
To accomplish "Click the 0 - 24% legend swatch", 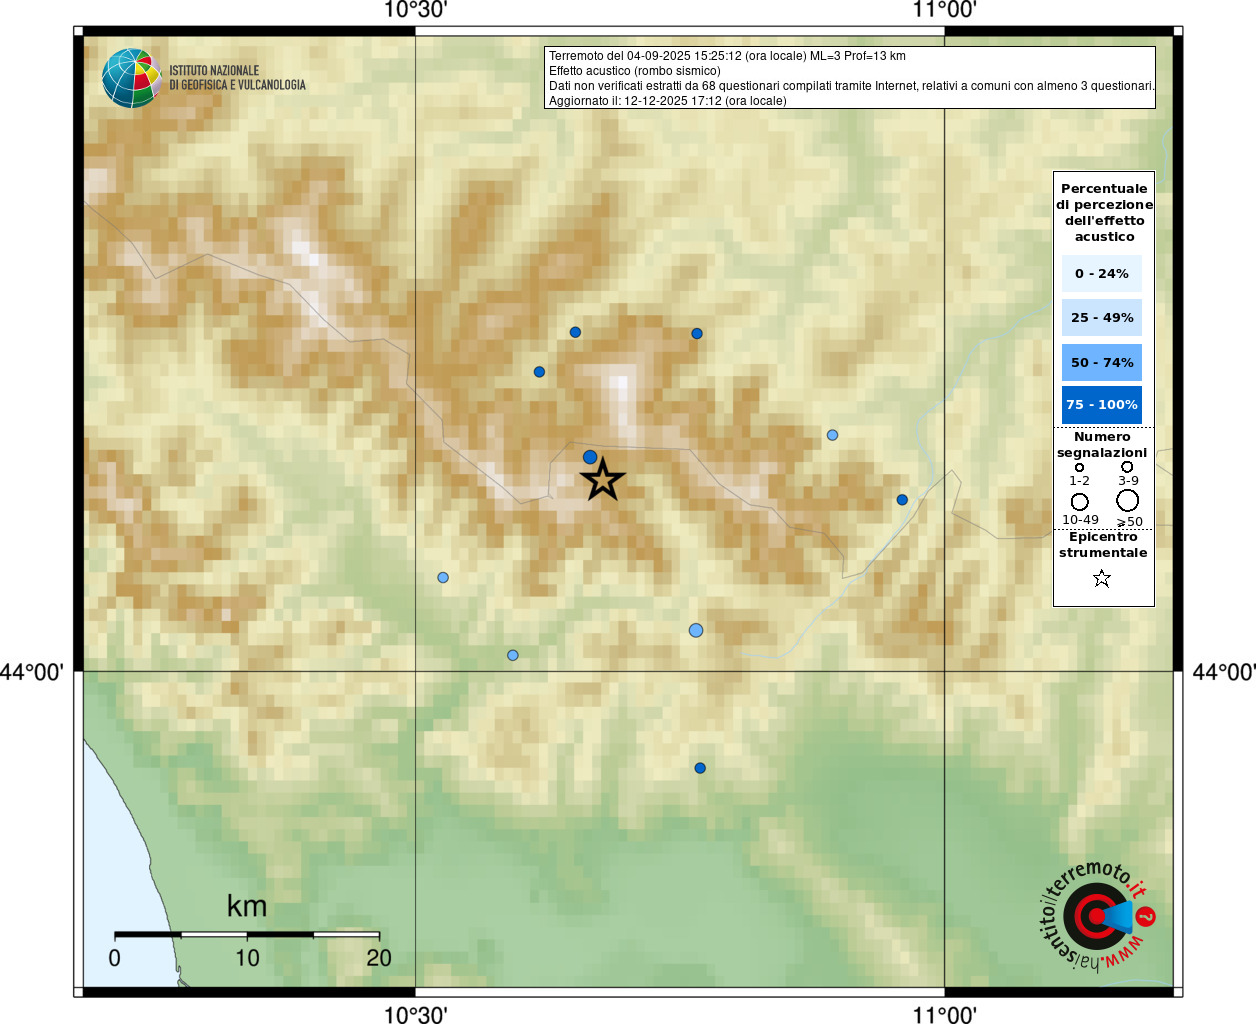I will [x=1102, y=274].
